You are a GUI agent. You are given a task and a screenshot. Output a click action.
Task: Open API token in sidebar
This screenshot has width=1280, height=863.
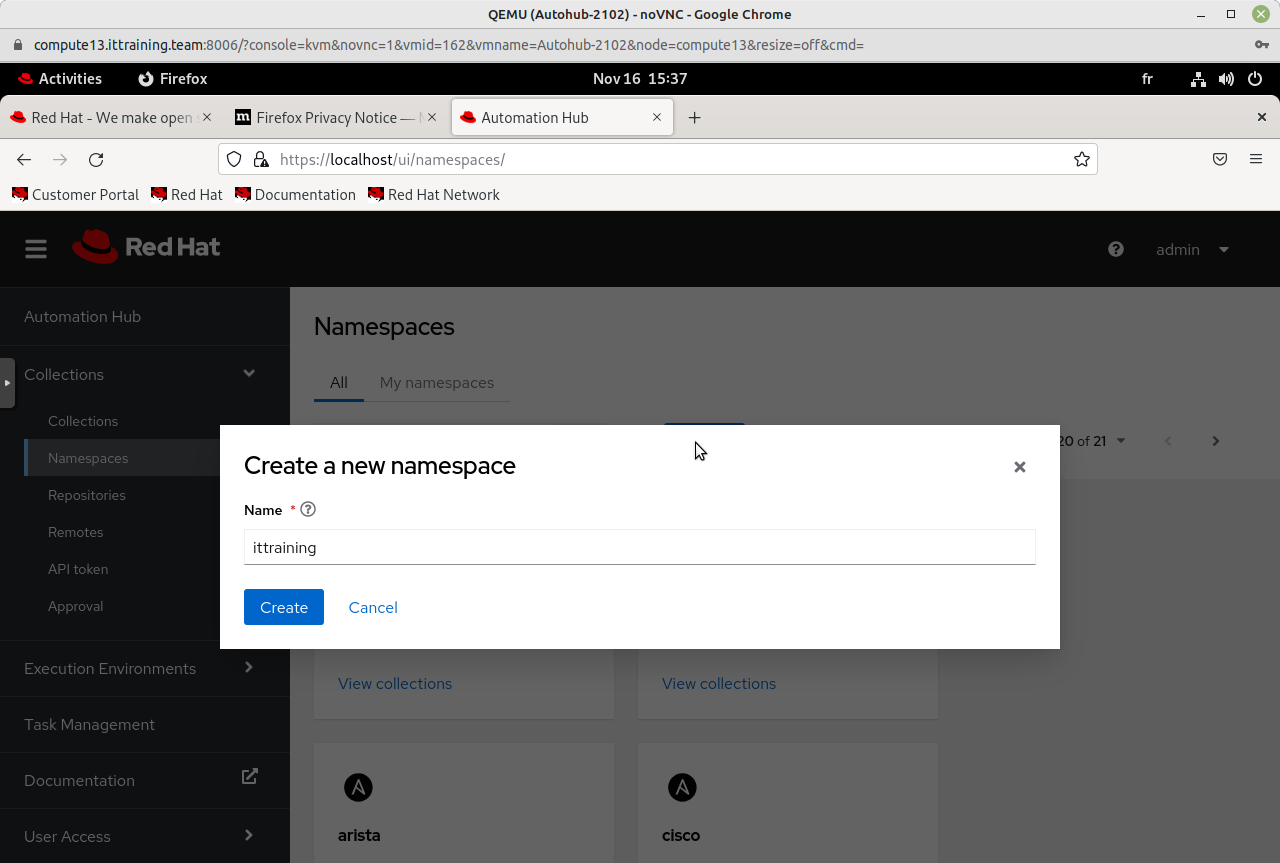78,569
